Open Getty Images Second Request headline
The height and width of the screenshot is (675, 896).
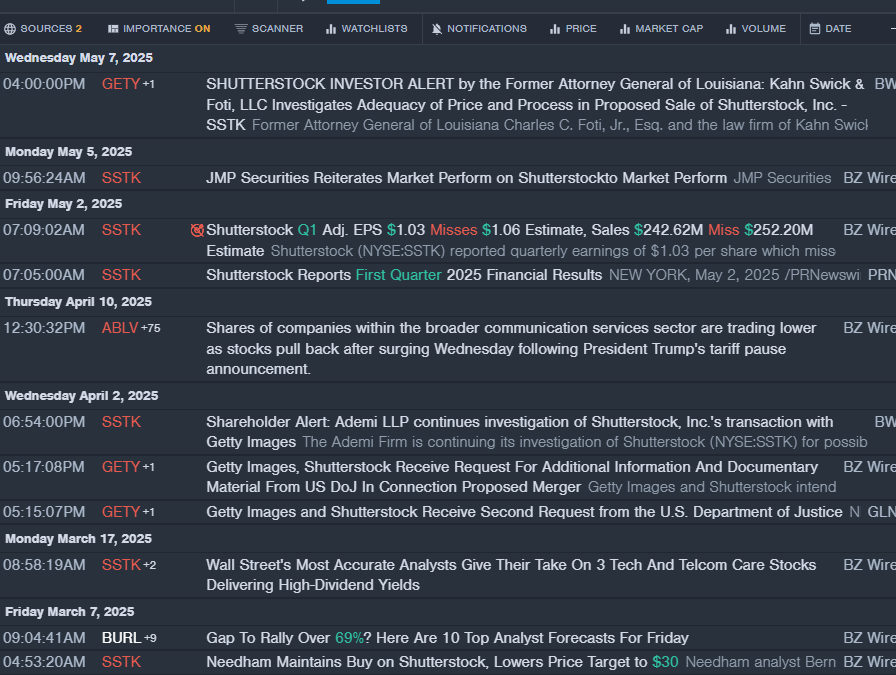pyautogui.click(x=524, y=512)
